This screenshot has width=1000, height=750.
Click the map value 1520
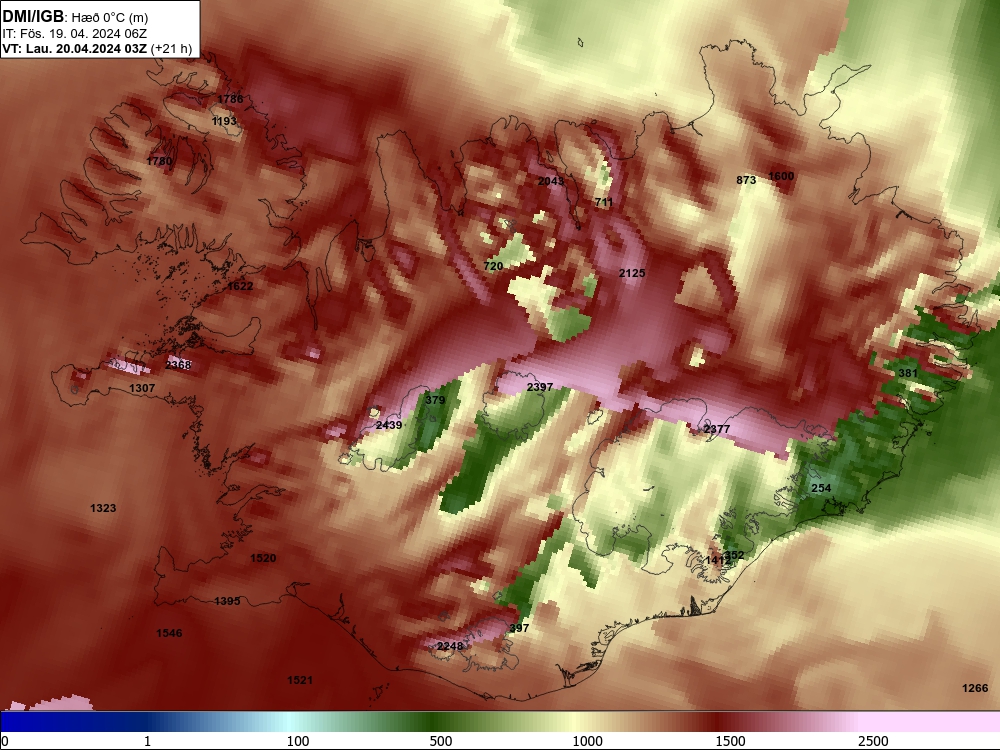(x=263, y=559)
